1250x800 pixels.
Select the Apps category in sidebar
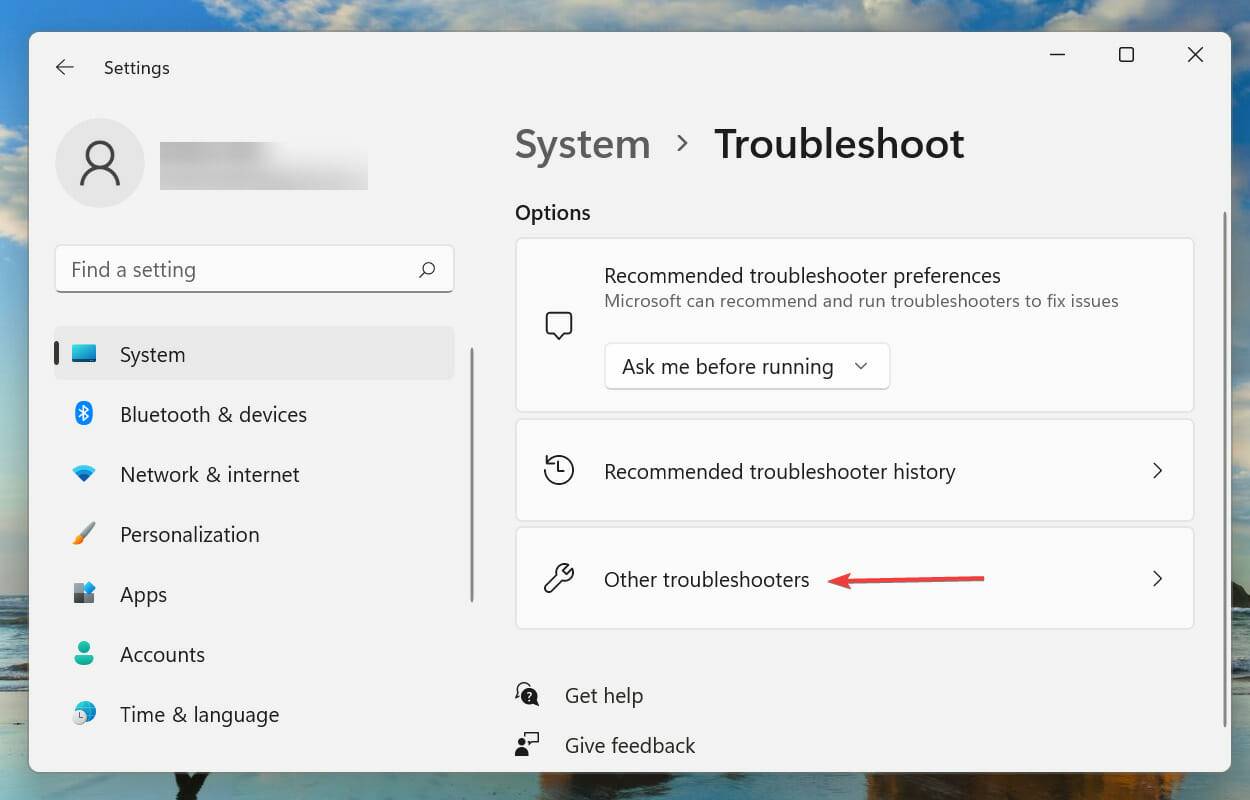click(143, 594)
